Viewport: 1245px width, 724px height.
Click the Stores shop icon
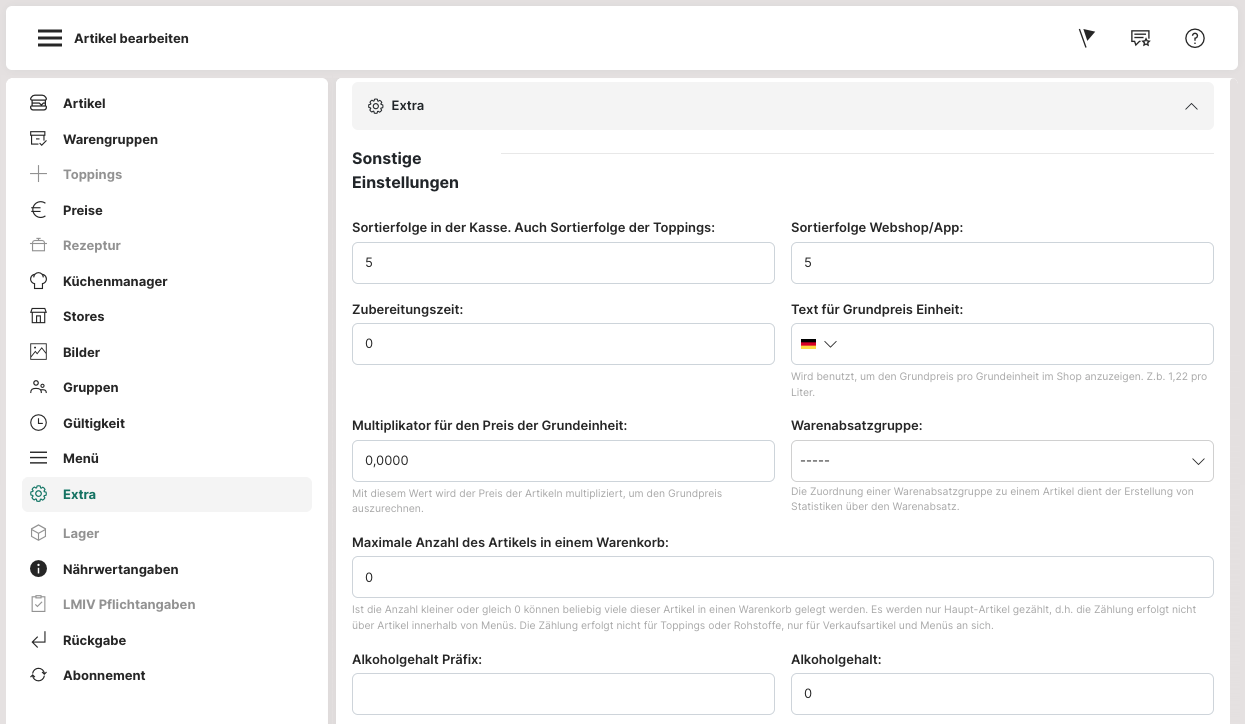39,316
